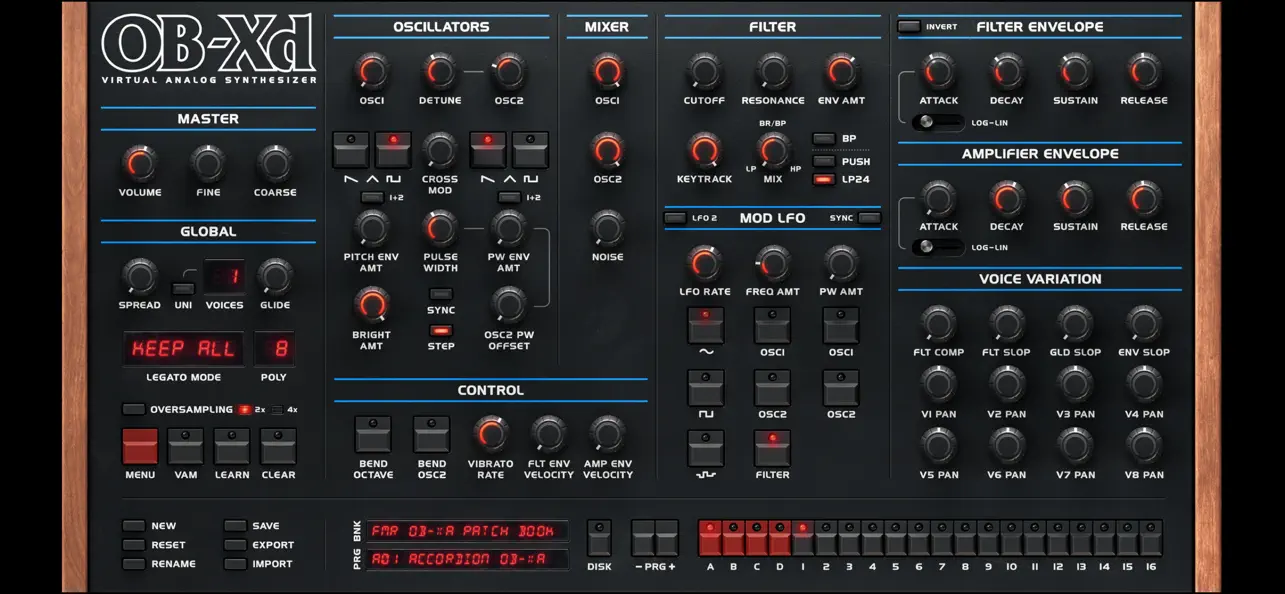Screen dimensions: 1285x594
Task: Click the VIBRATO RATE knob
Action: tap(490, 433)
